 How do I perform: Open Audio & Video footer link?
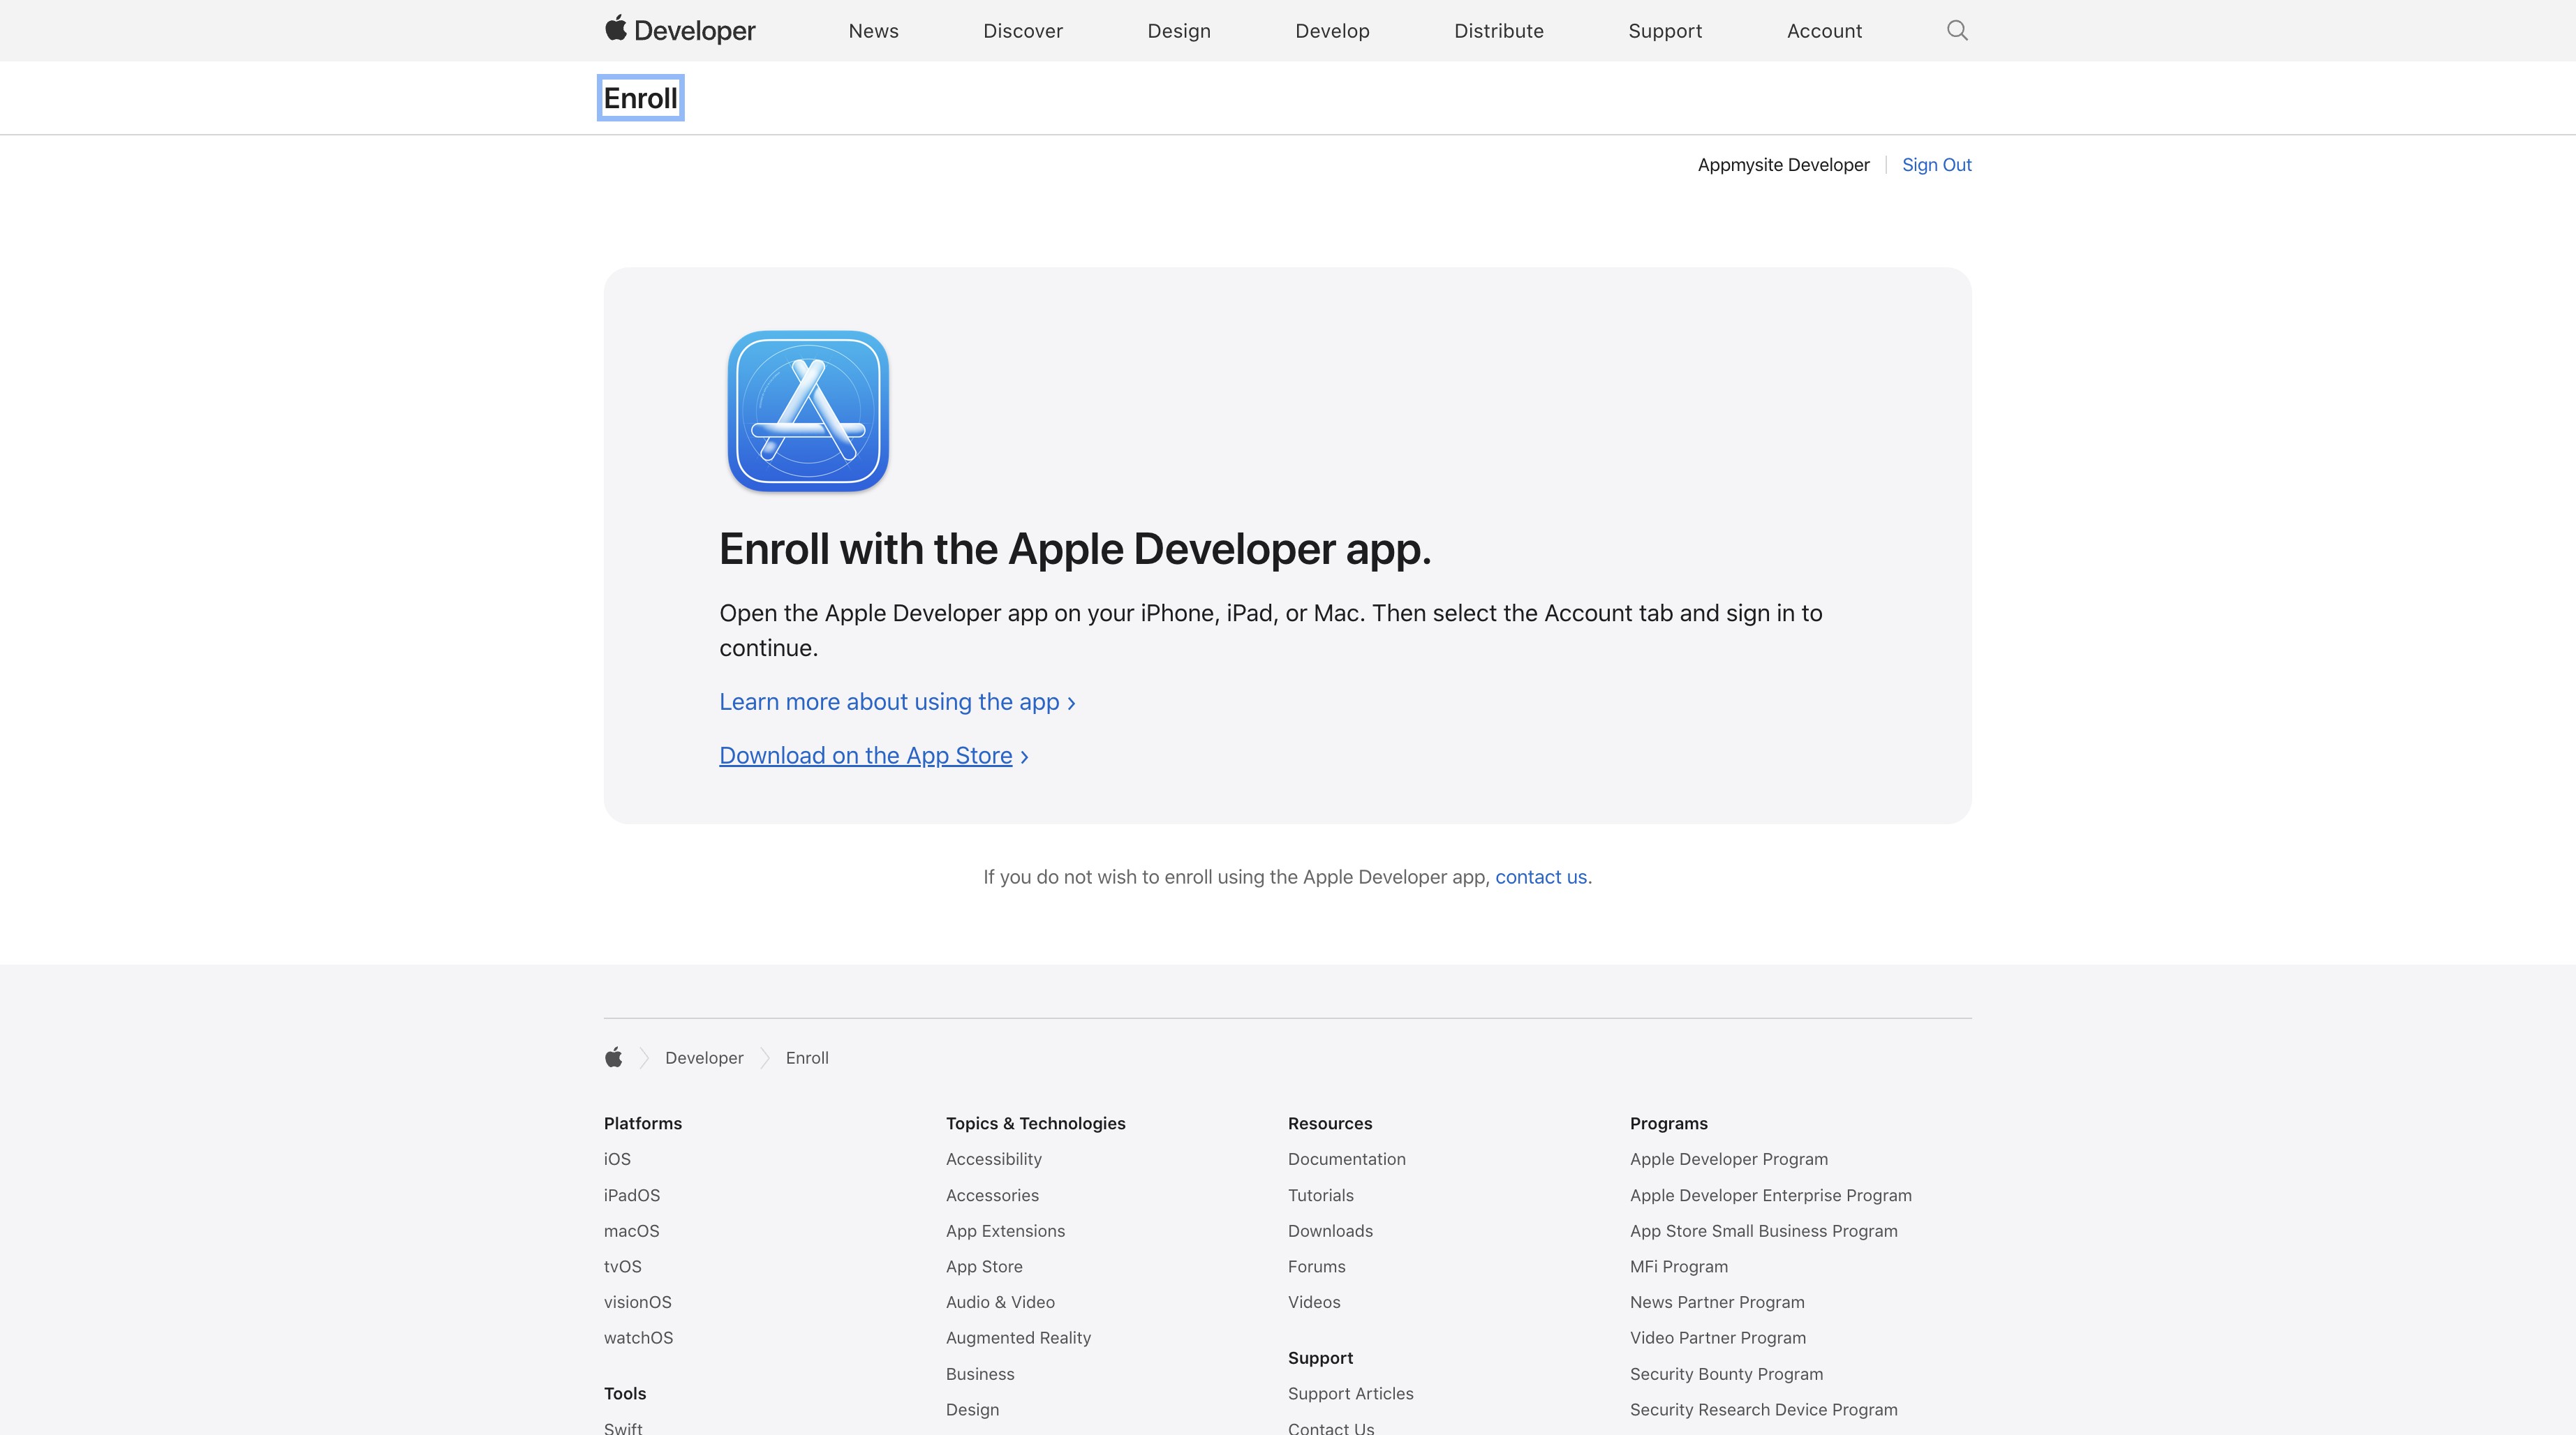tap(1000, 1302)
